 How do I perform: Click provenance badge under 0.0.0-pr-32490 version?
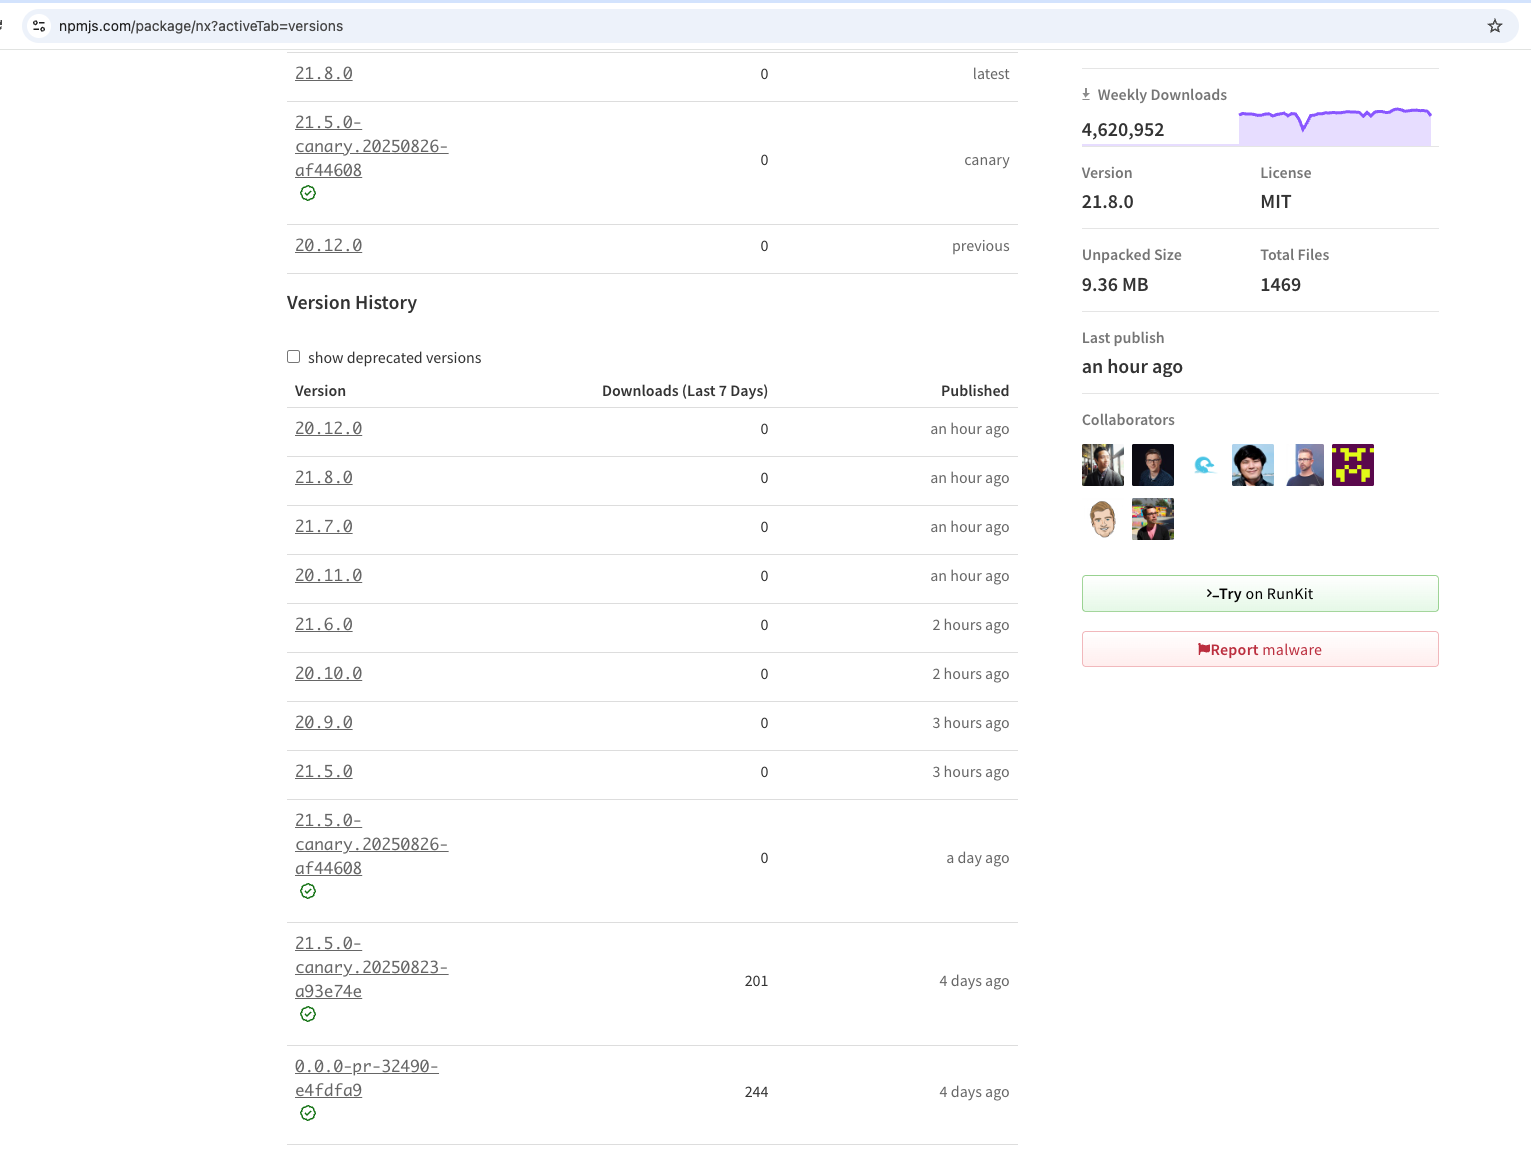pos(308,1113)
